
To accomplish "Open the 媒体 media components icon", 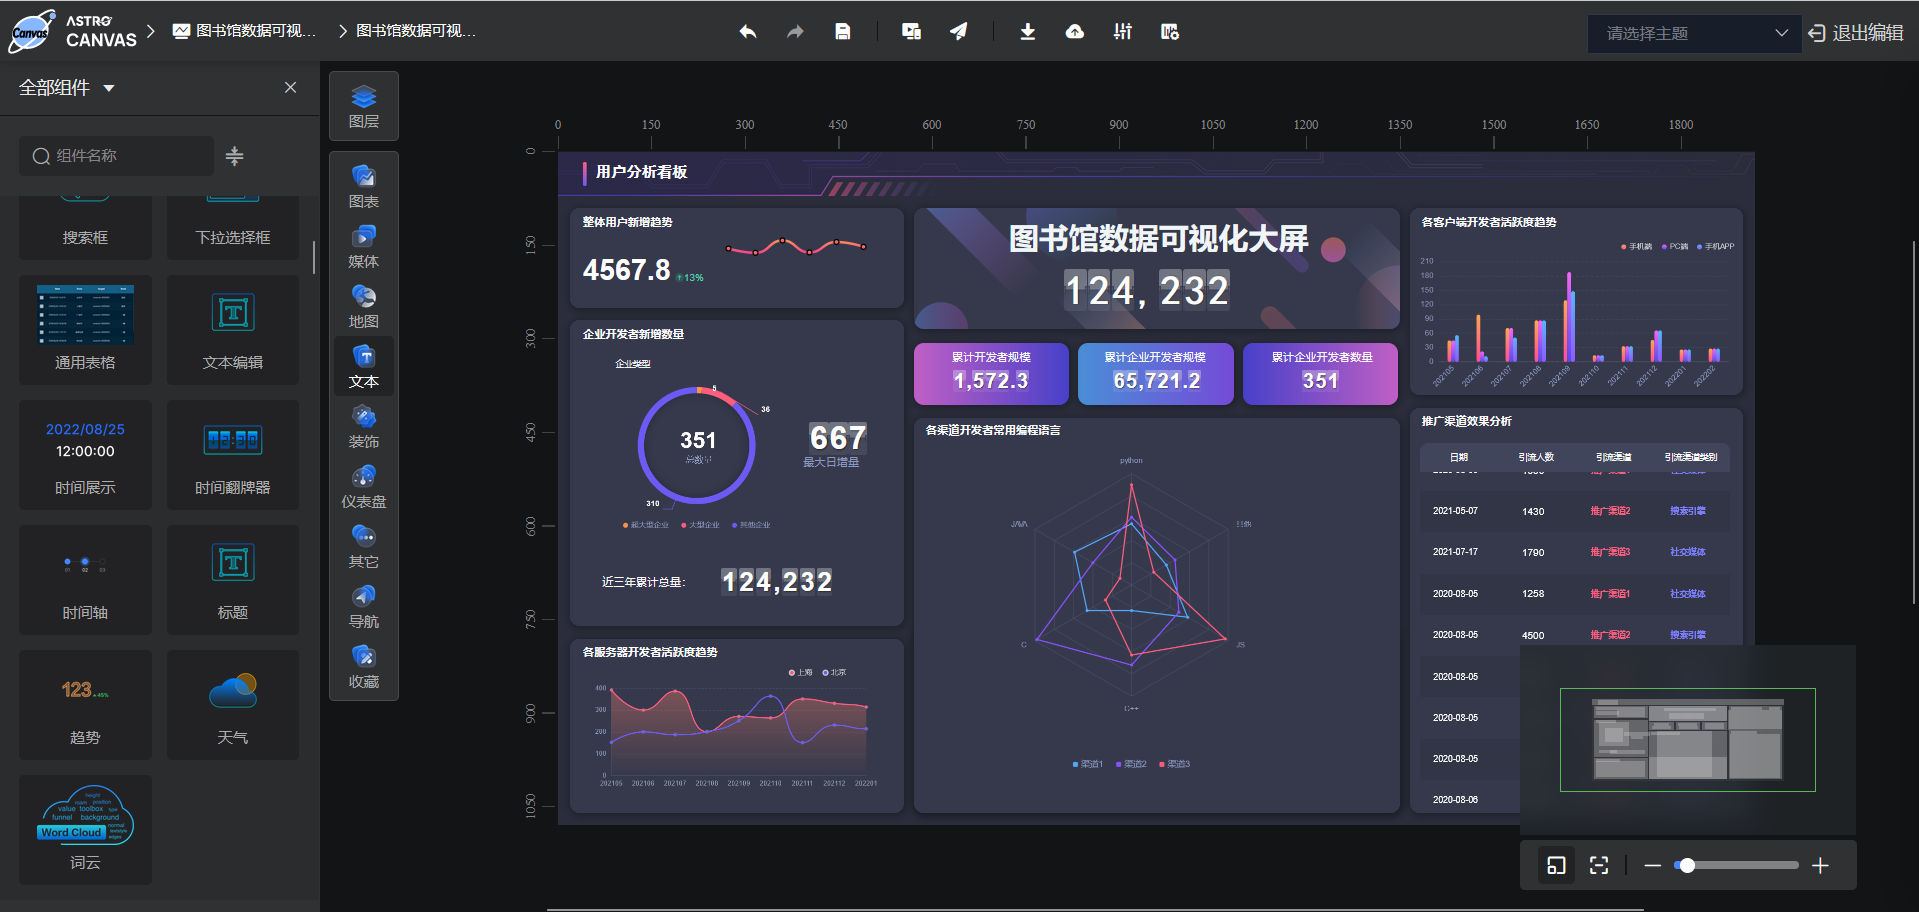I will (x=364, y=245).
